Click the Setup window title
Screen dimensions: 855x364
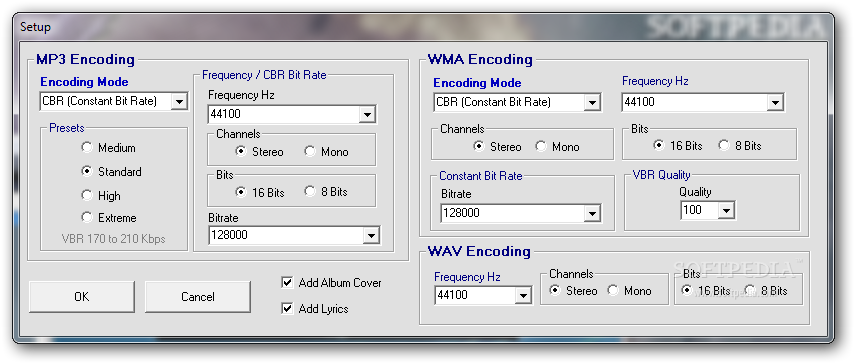(35, 27)
